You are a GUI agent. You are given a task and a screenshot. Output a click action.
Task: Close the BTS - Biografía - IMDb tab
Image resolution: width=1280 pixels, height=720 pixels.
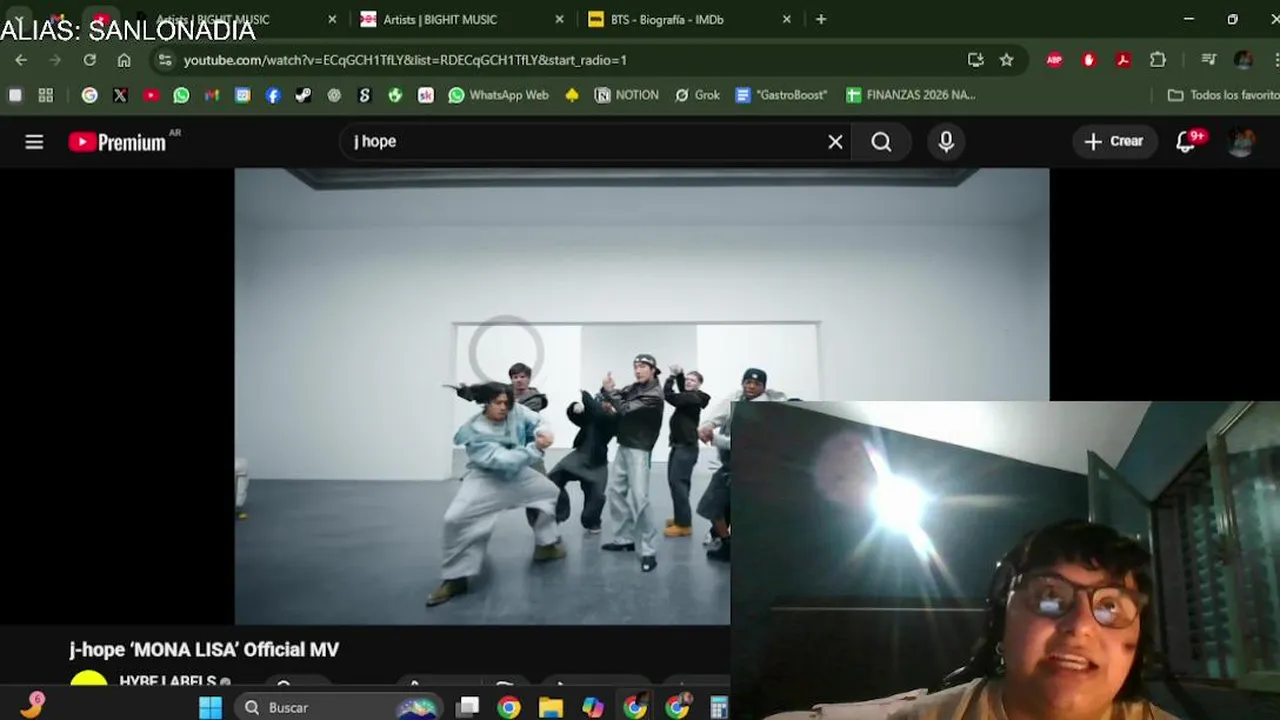pos(787,19)
